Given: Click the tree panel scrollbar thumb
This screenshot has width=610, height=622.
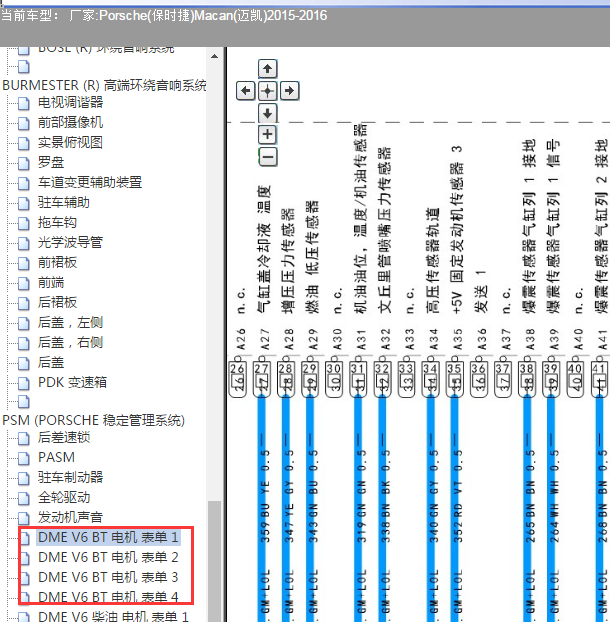Looking at the screenshot, I should click(215, 561).
